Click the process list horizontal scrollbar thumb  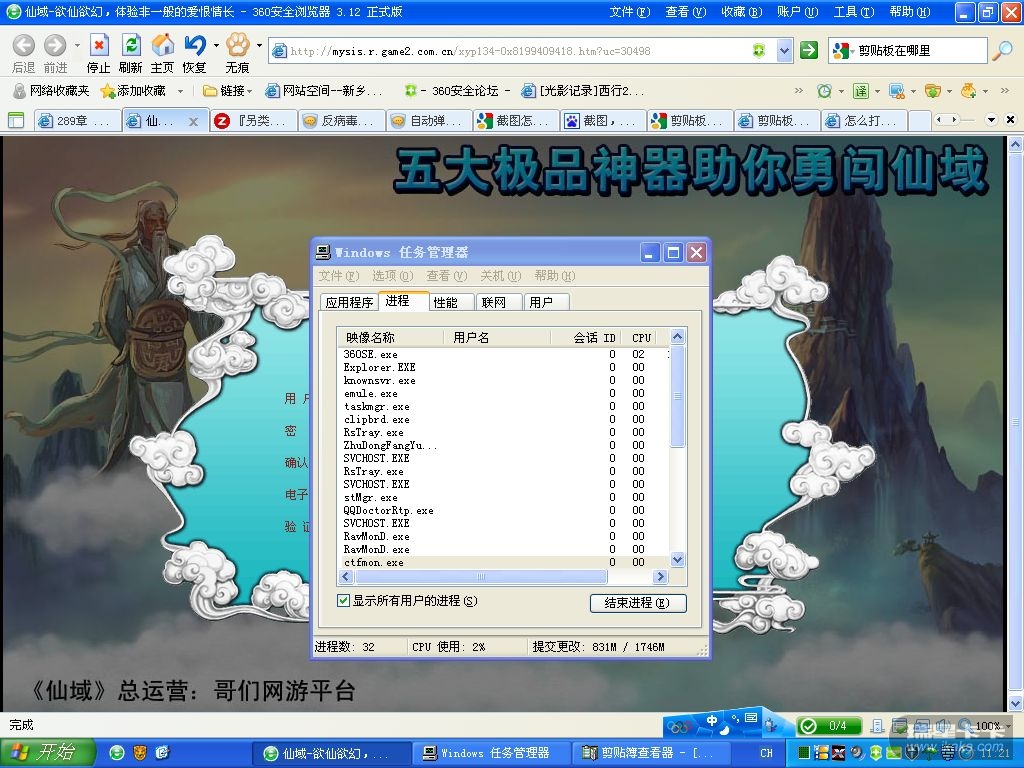481,577
